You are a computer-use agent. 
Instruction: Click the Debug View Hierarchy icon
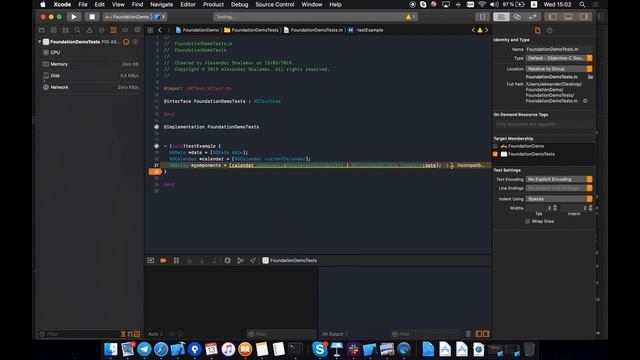pyautogui.click(x=227, y=260)
